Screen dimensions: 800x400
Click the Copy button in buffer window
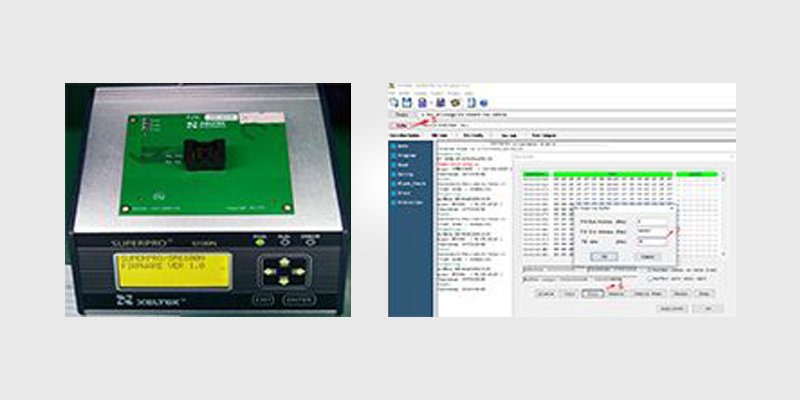(569, 294)
